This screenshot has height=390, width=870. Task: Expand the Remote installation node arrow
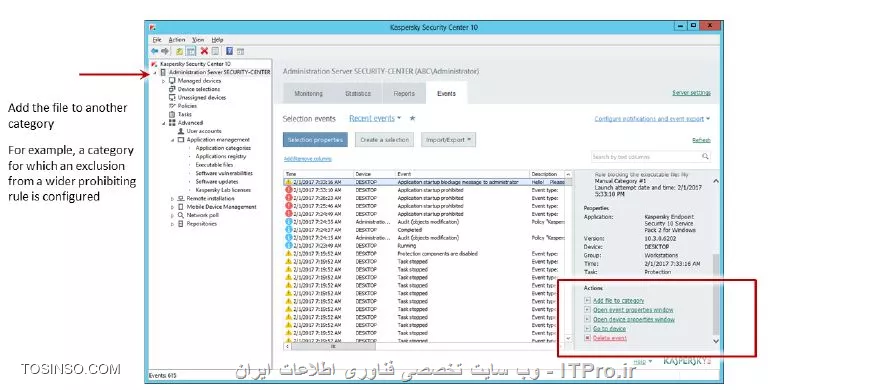(173, 199)
